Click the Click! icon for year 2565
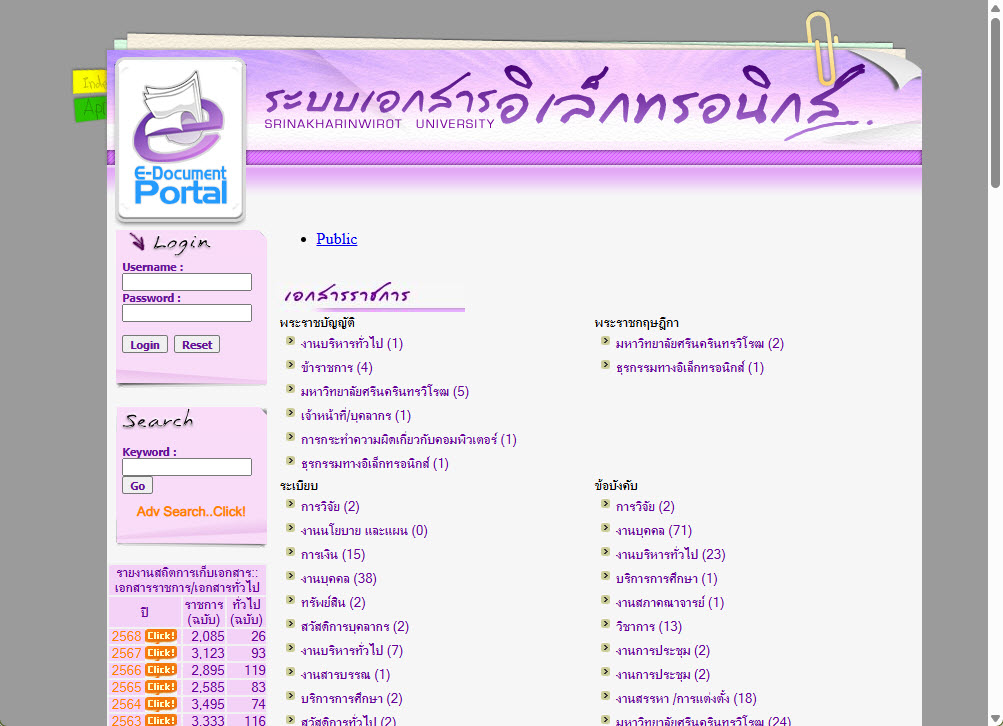The image size is (1003, 726). pyautogui.click(x=161, y=687)
